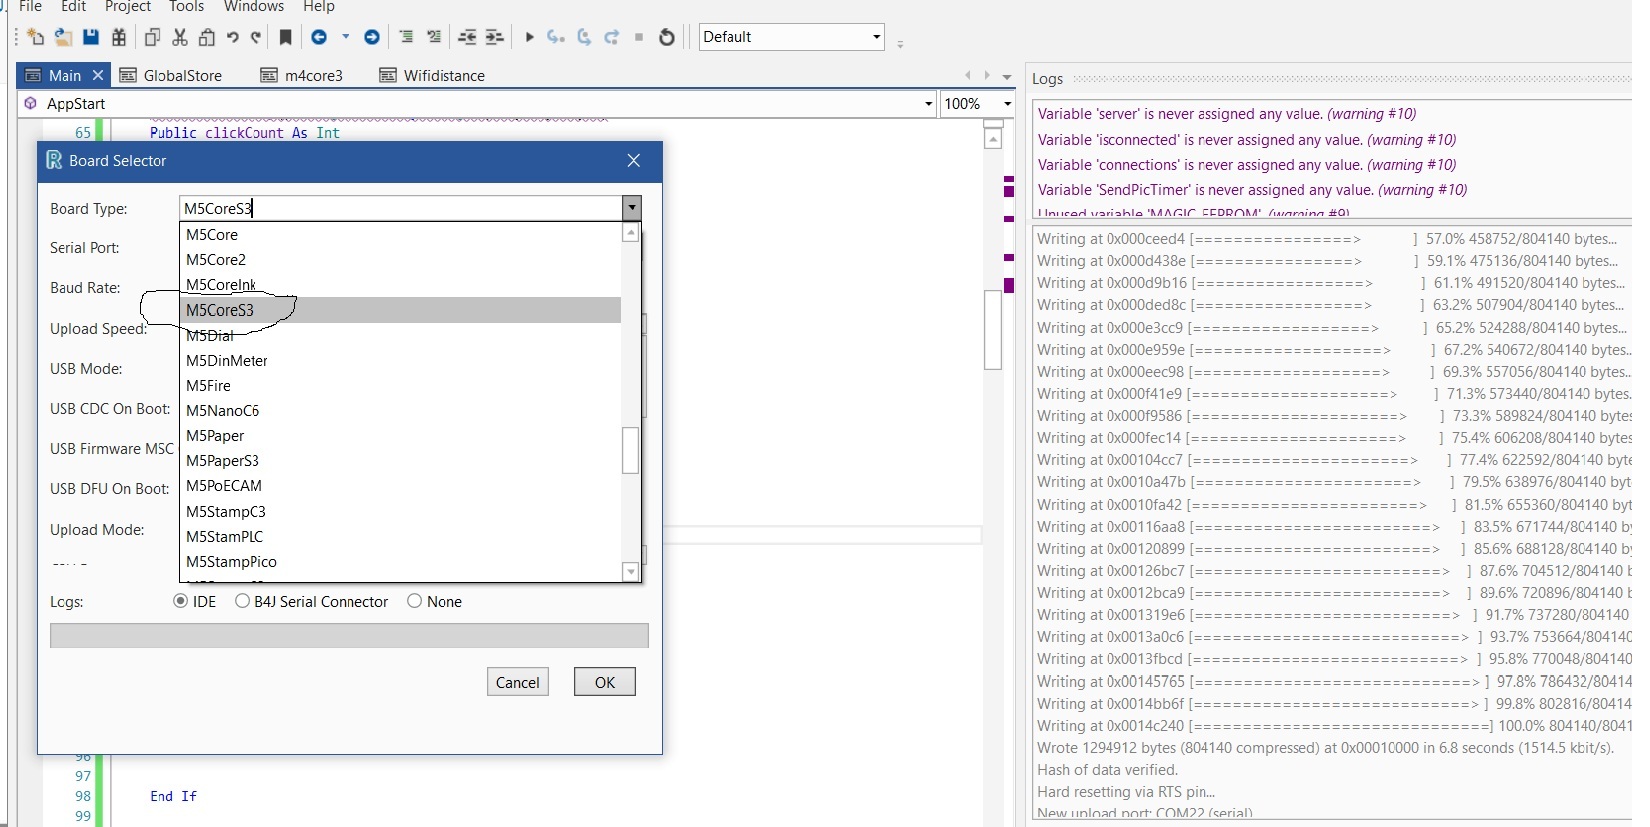Choose M5CoreInk from the board list
The width and height of the screenshot is (1650, 827).
(x=400, y=285)
